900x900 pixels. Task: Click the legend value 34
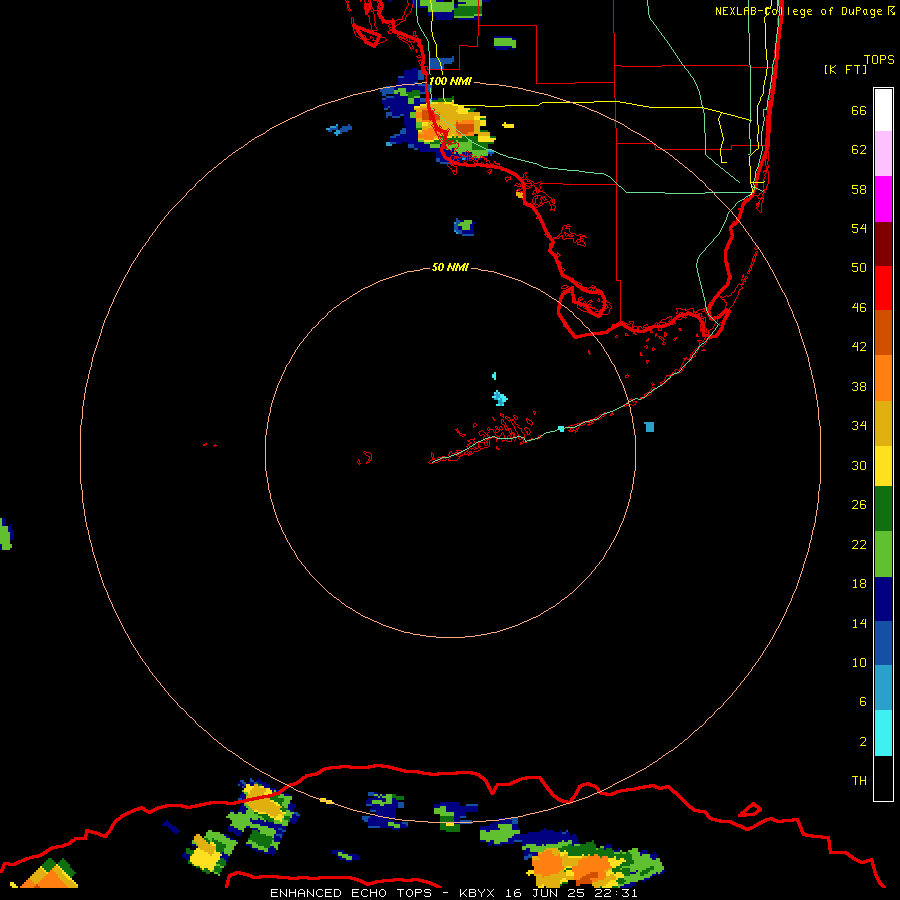click(859, 426)
